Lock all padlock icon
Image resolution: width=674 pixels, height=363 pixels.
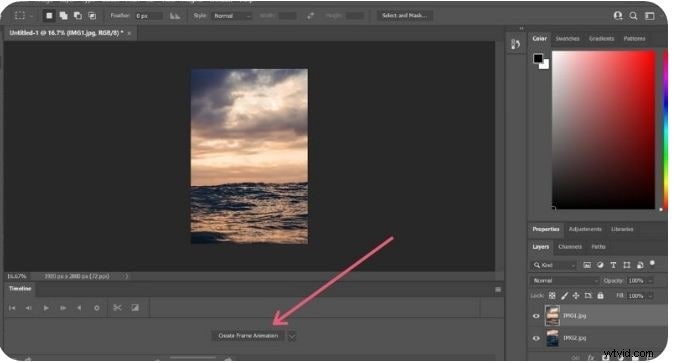(x=600, y=296)
